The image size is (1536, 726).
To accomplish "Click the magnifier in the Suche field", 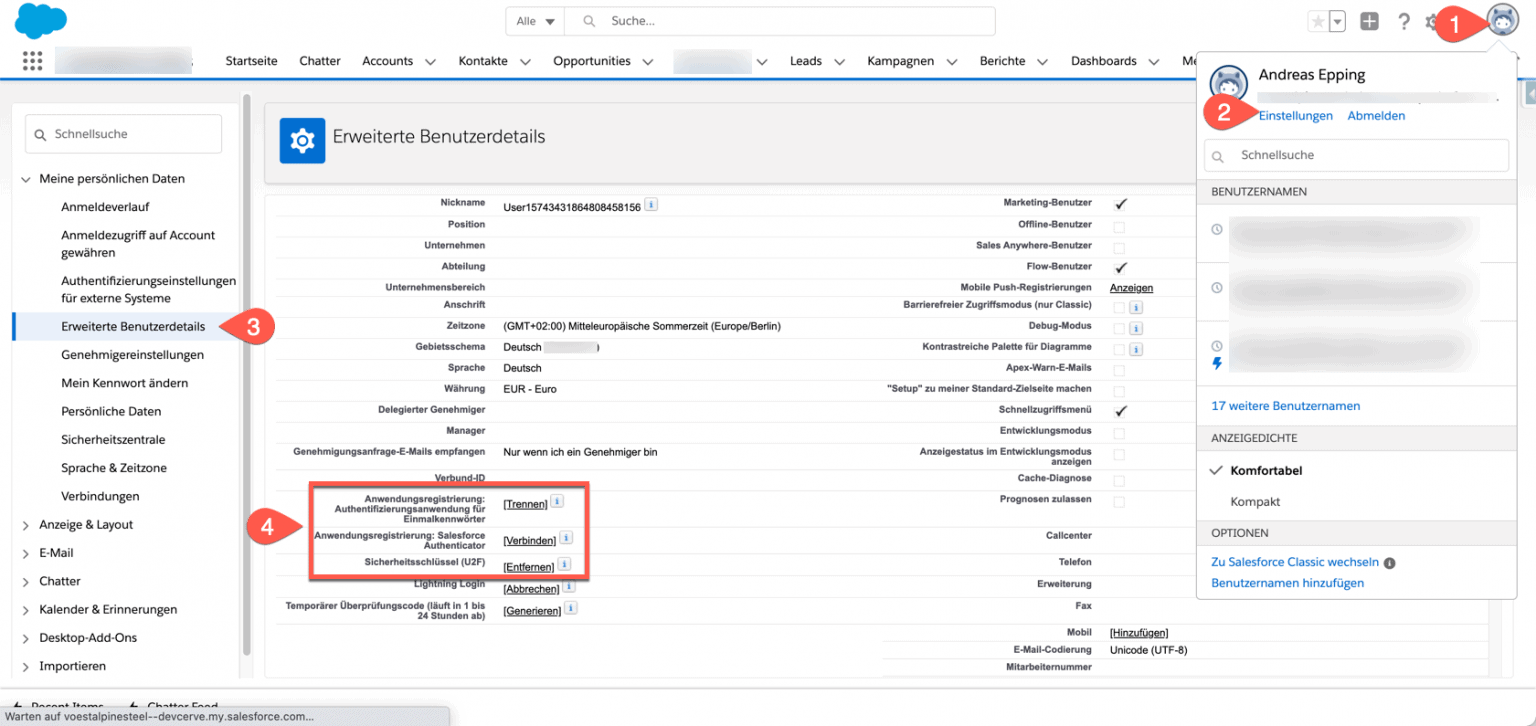I will (x=588, y=20).
